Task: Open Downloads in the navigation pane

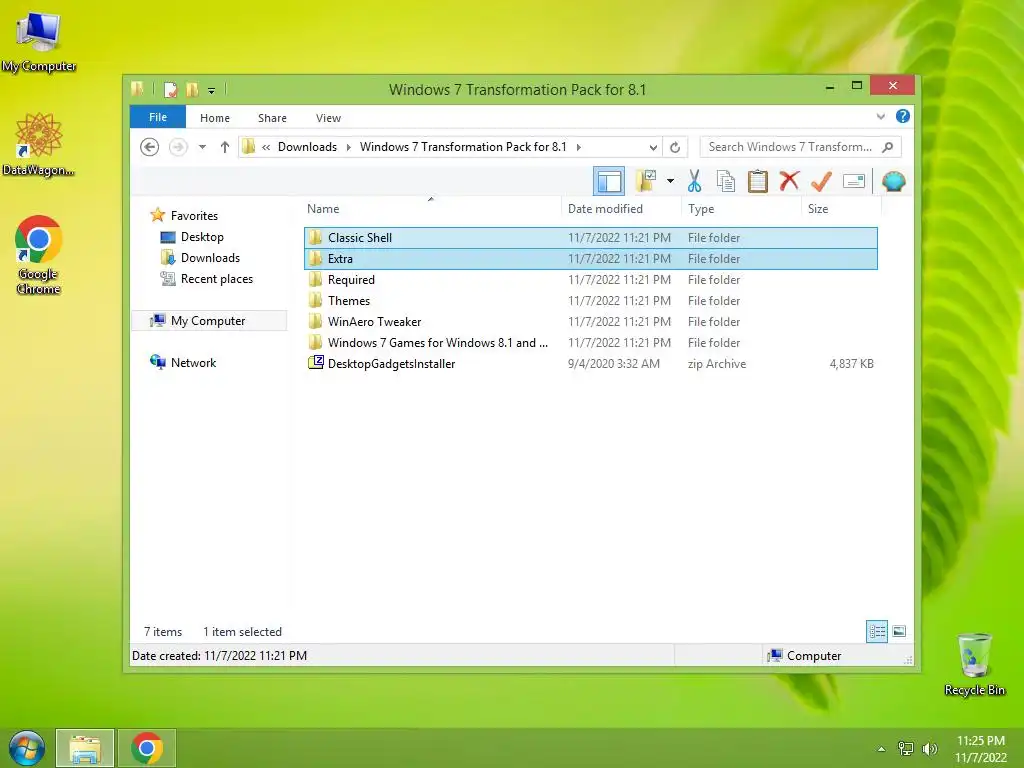Action: click(200, 257)
